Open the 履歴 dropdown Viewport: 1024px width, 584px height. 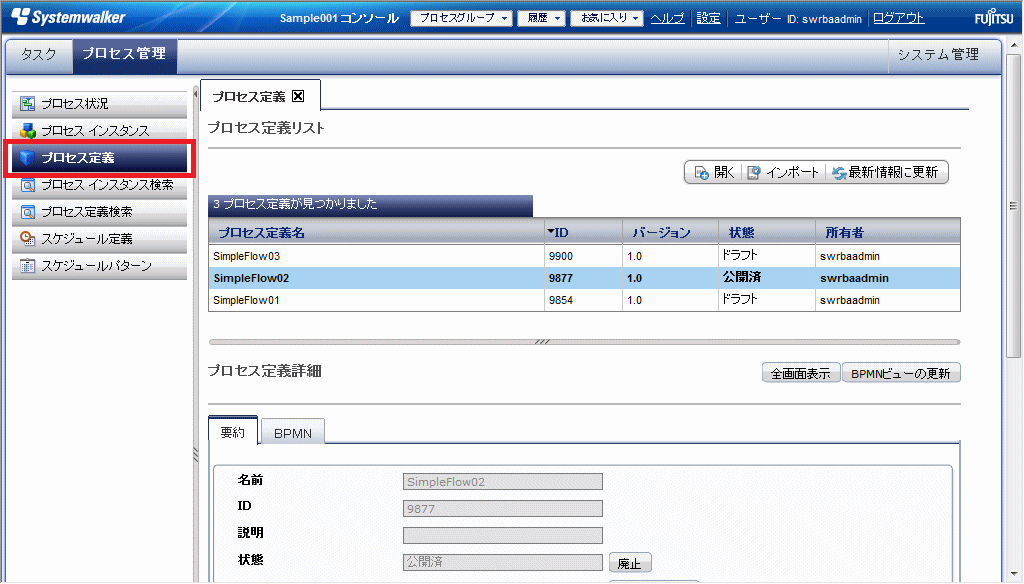tap(541, 18)
